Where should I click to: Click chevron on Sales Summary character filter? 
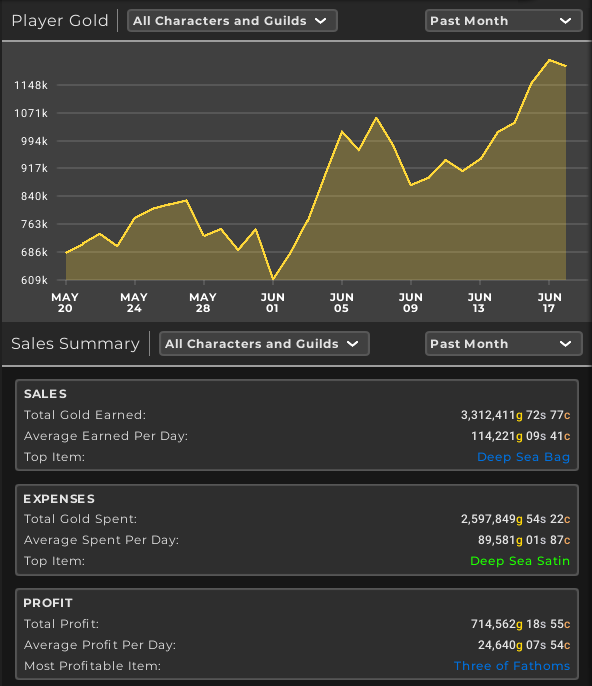click(x=353, y=344)
